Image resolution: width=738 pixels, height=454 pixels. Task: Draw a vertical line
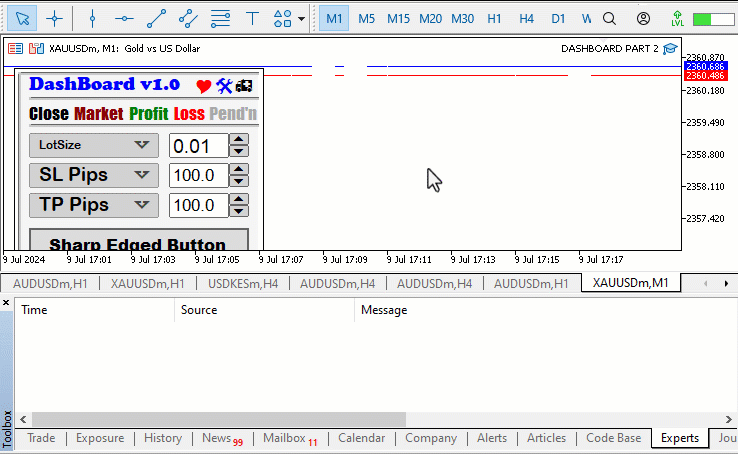pos(92,19)
